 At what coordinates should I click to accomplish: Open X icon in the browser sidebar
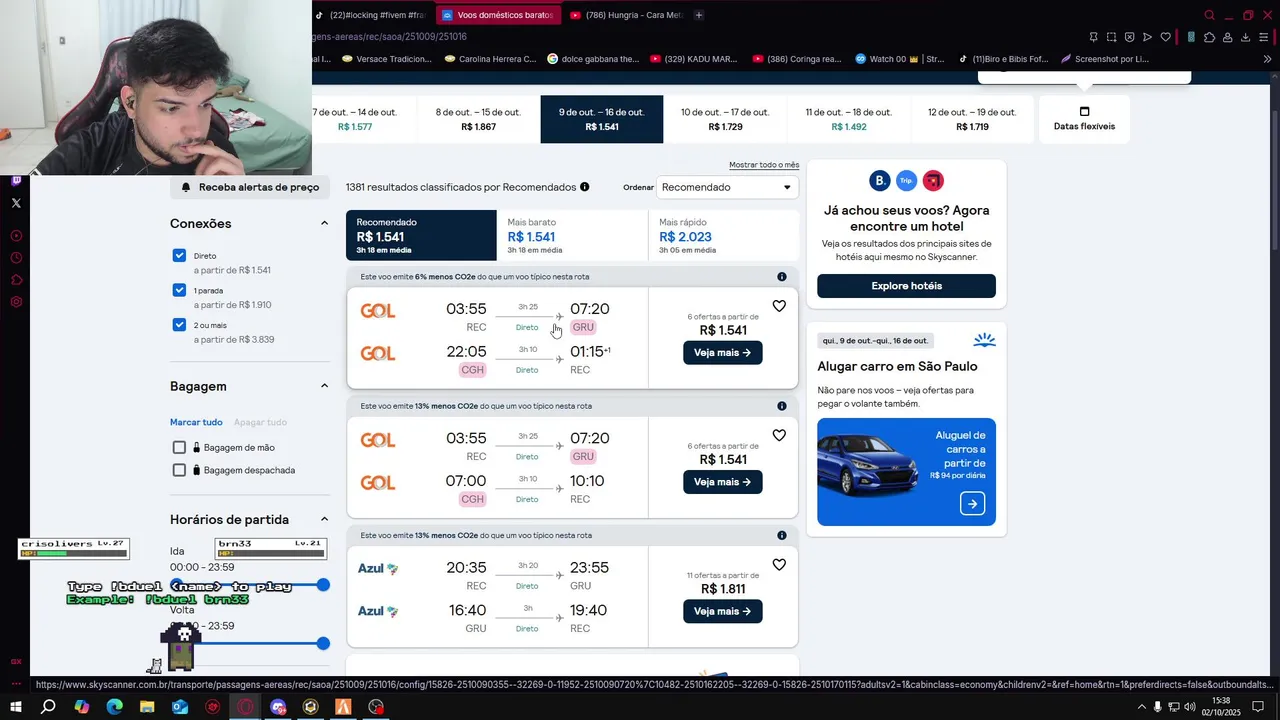pos(16,203)
